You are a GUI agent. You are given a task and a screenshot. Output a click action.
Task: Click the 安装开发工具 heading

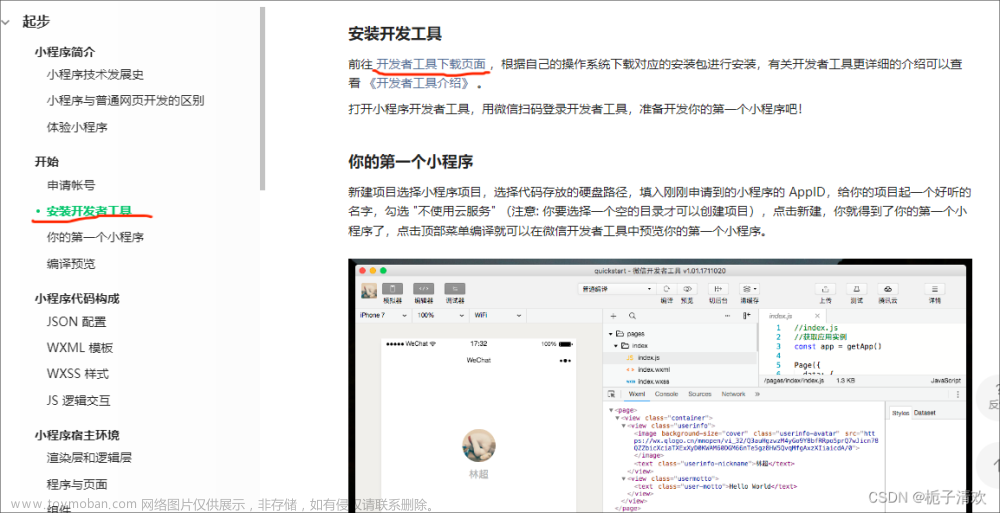pos(395,33)
